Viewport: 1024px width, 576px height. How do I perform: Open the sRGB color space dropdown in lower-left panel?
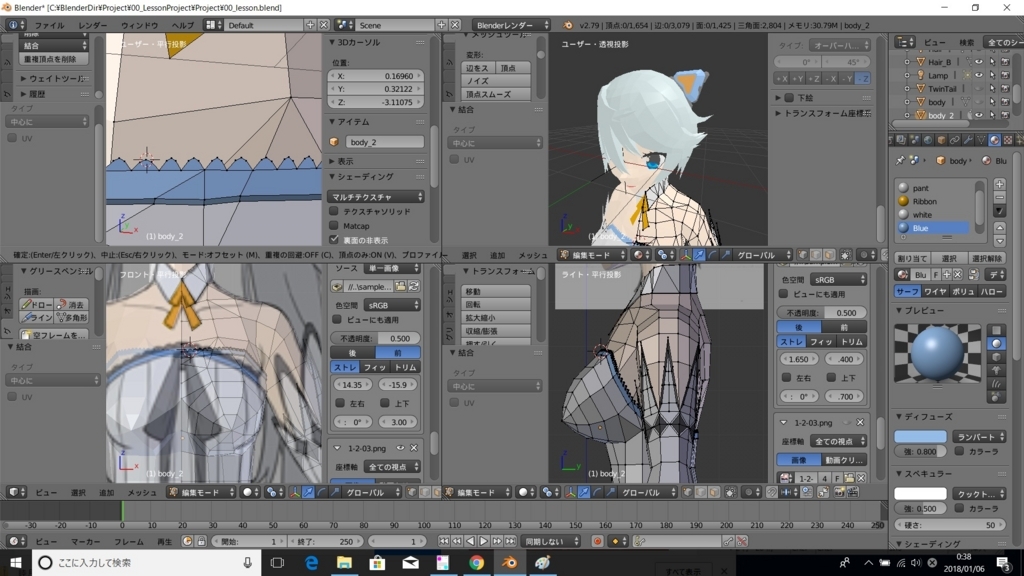(392, 305)
